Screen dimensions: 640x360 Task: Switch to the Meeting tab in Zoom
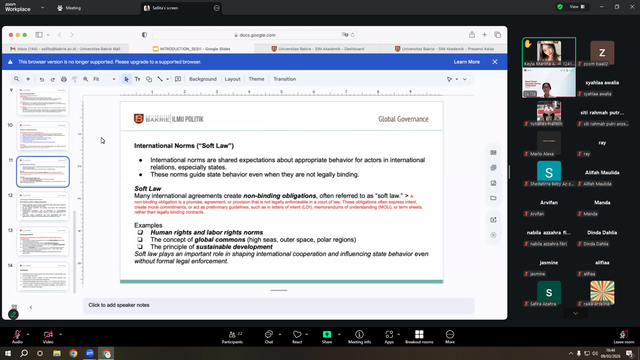click(x=69, y=8)
